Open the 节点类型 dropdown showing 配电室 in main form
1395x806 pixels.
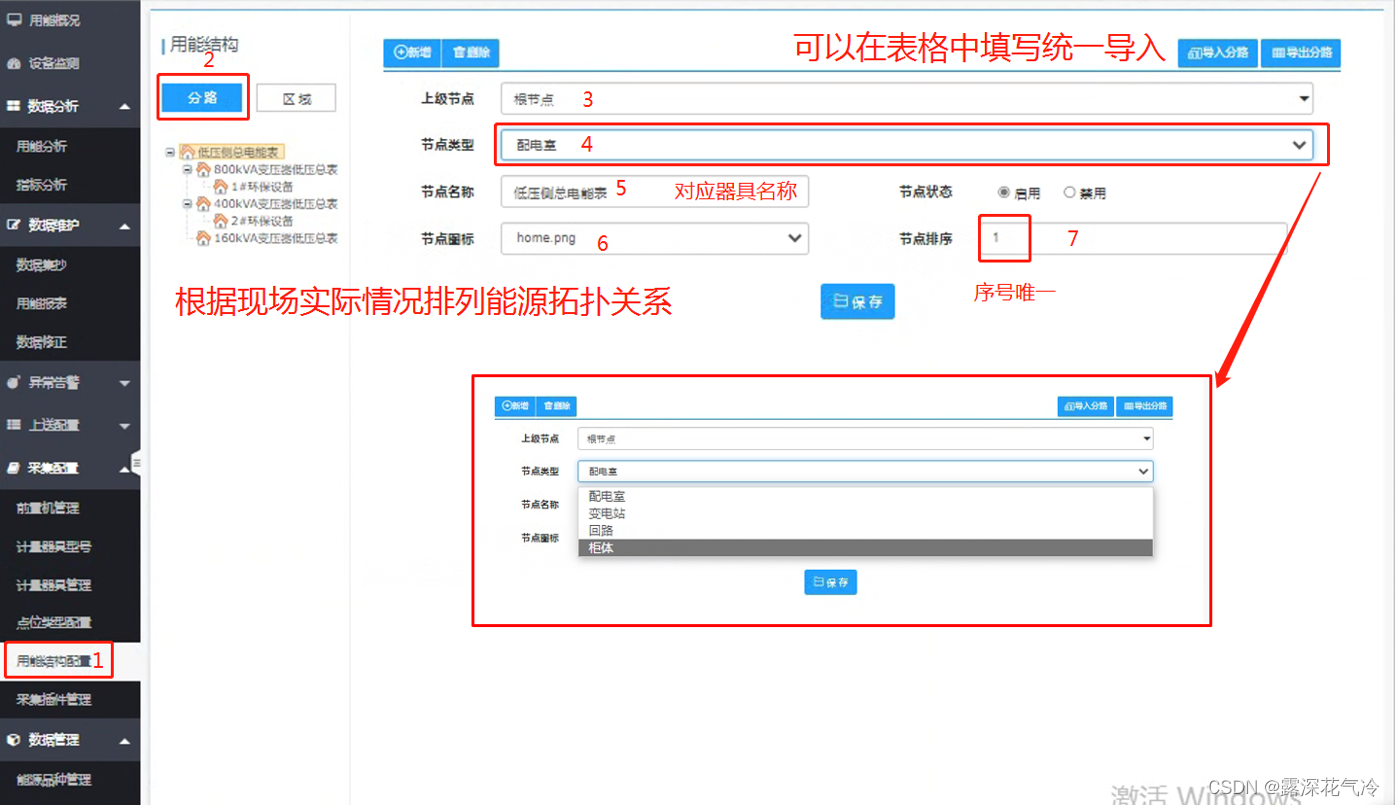coord(906,145)
